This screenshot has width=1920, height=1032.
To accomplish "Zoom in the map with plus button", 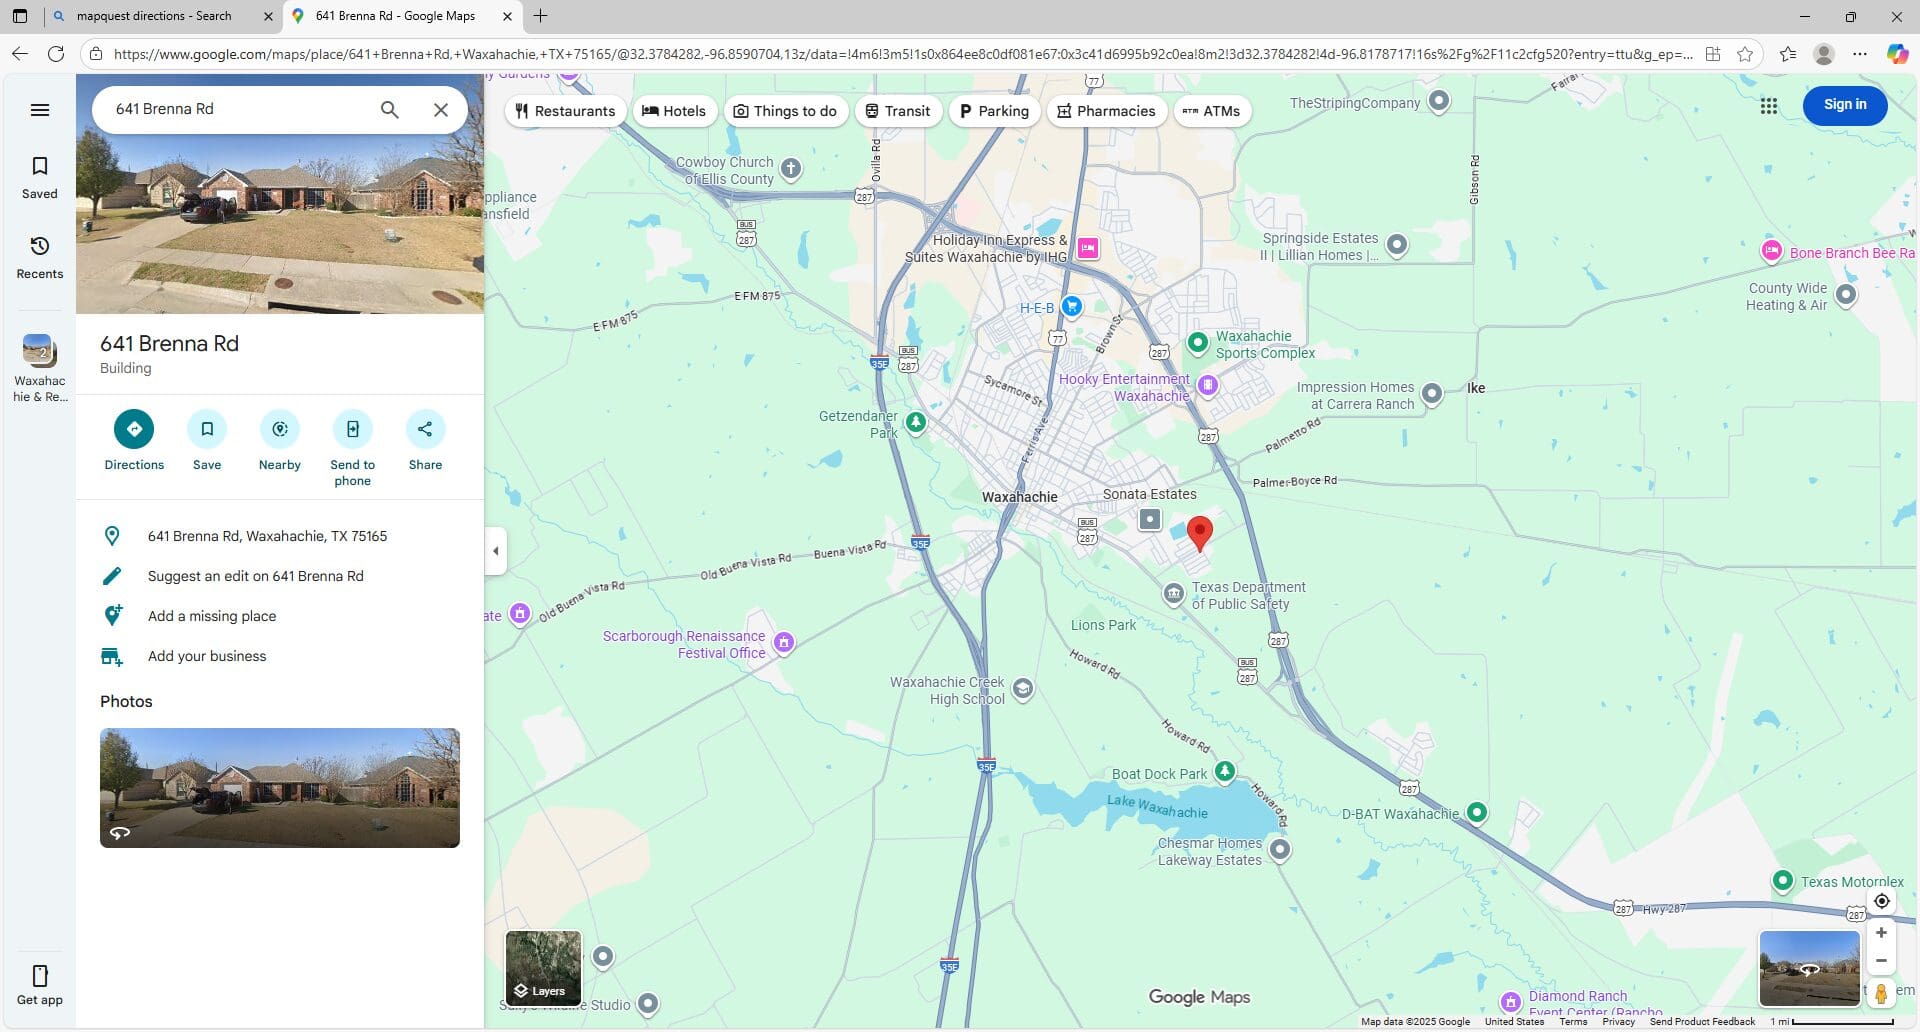I will coord(1881,933).
